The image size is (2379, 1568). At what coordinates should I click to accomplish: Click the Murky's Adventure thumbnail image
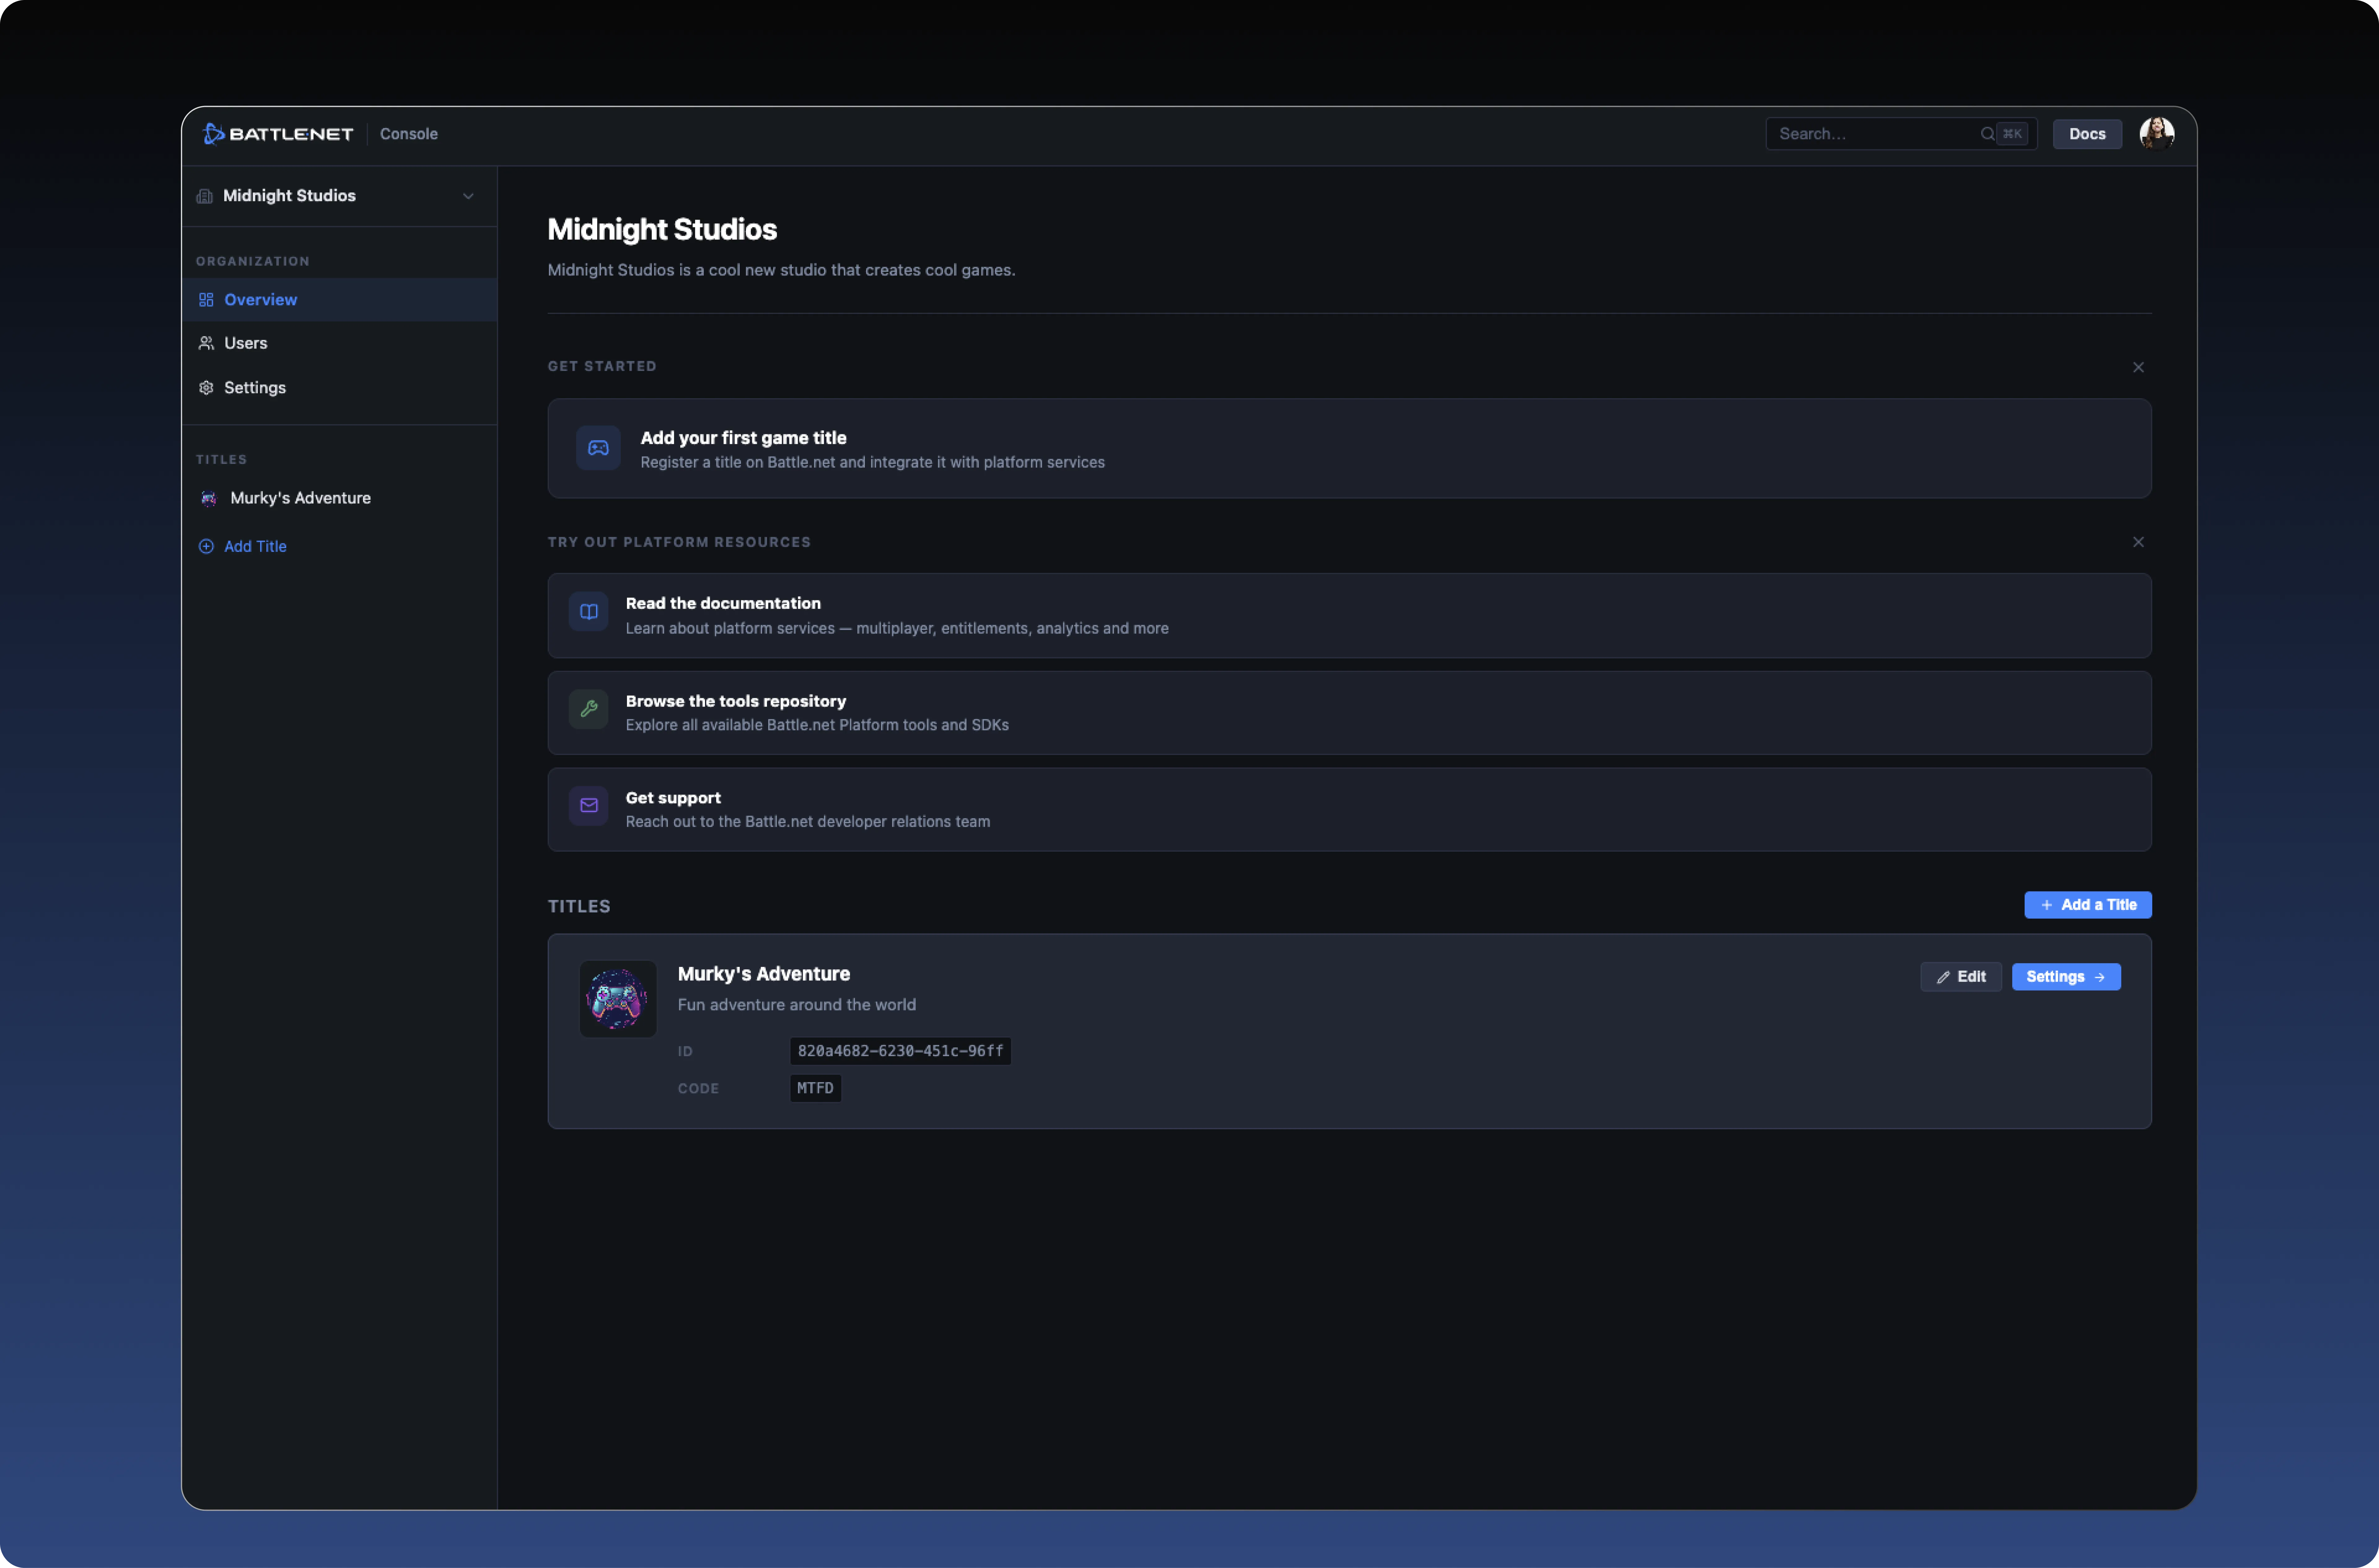618,999
